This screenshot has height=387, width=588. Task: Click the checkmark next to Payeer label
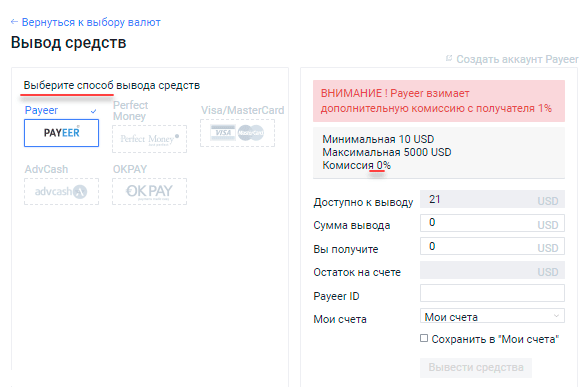click(x=93, y=111)
